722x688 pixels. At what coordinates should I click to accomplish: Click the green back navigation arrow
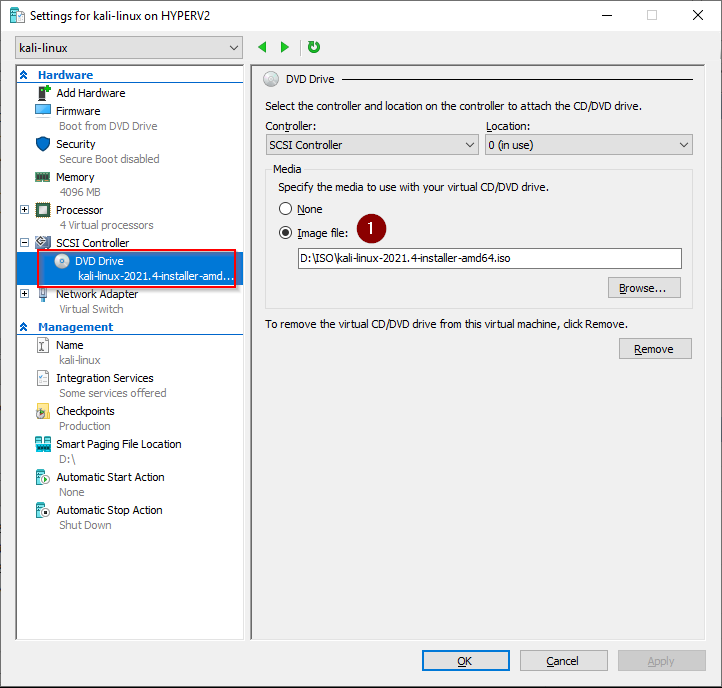coord(263,47)
